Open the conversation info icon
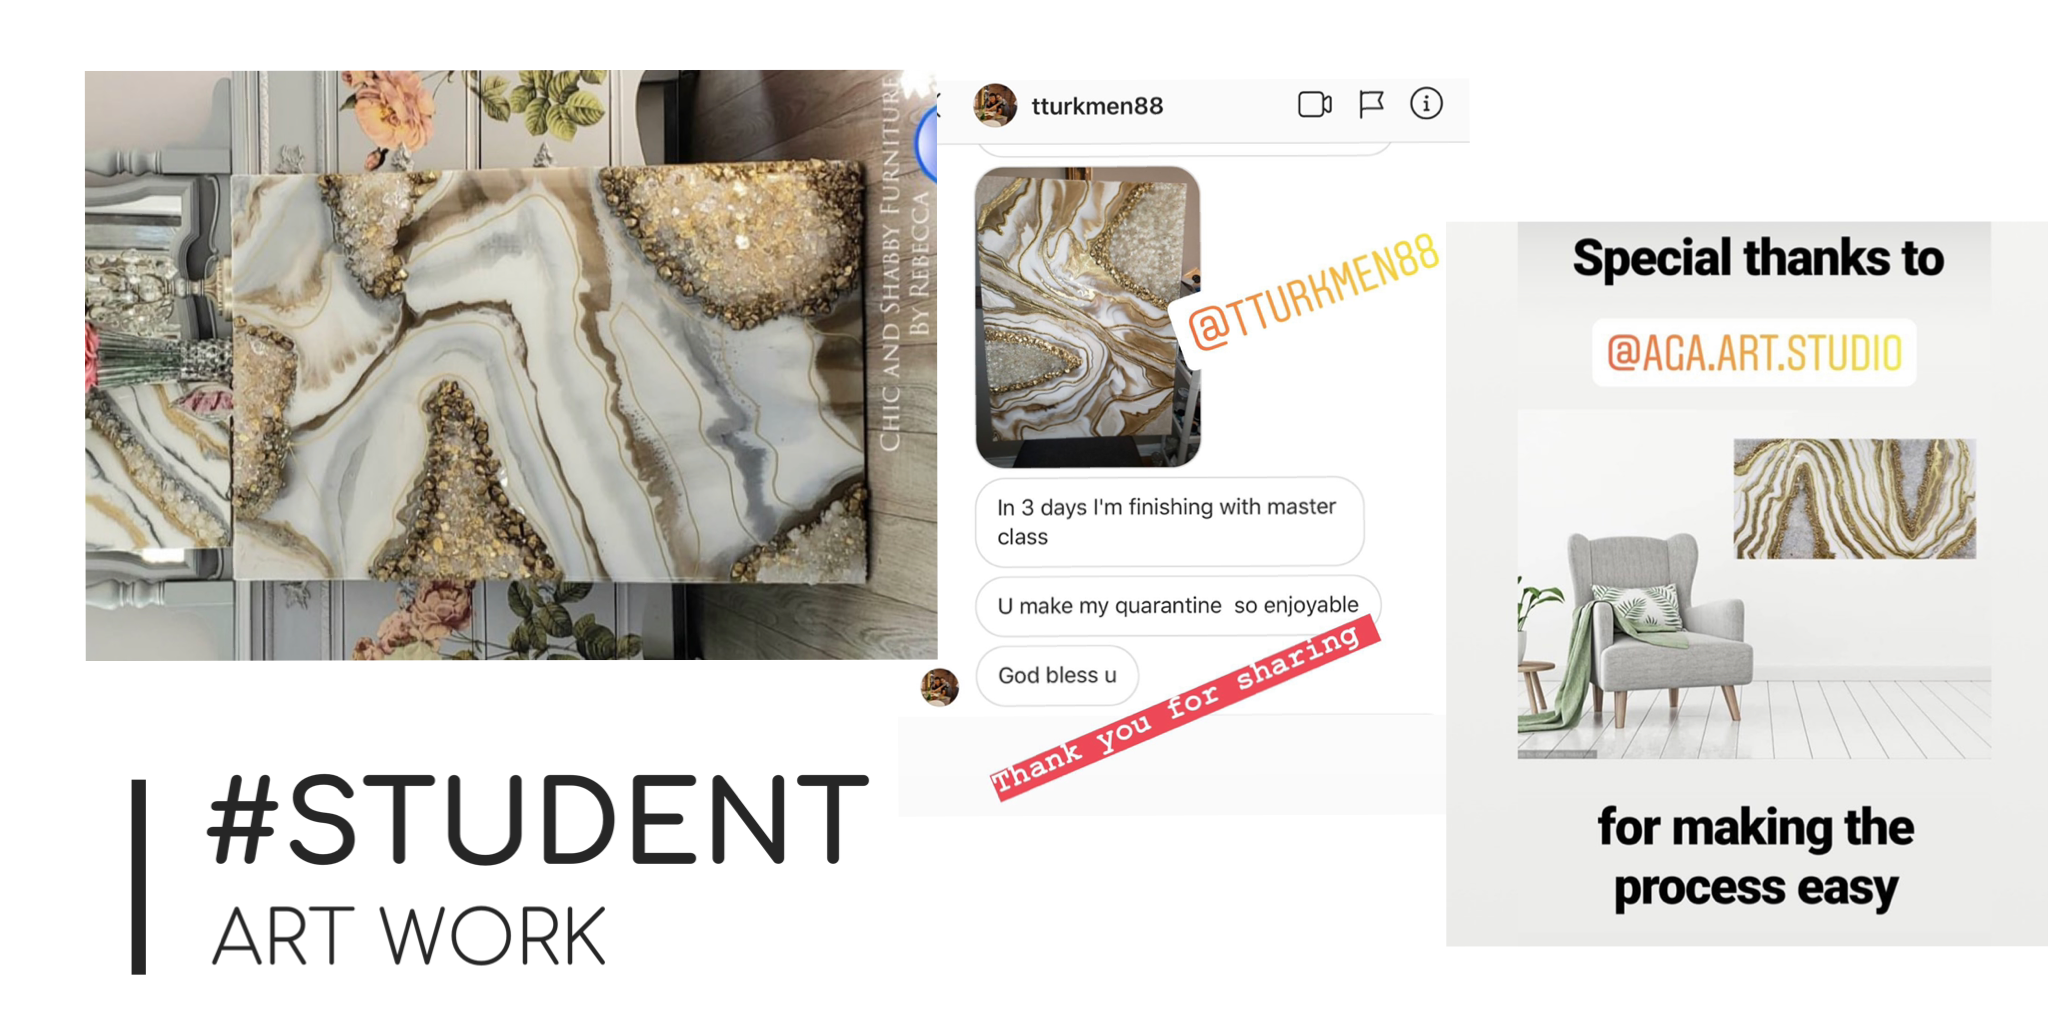 click(x=1426, y=103)
